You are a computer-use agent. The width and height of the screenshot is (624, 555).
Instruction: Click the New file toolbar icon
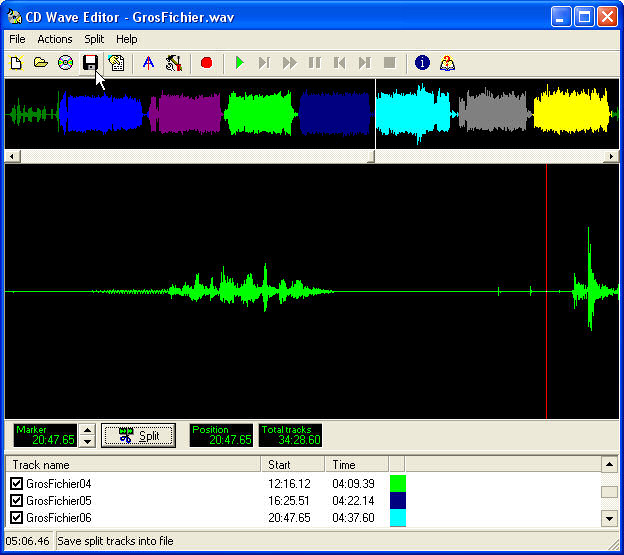click(16, 63)
